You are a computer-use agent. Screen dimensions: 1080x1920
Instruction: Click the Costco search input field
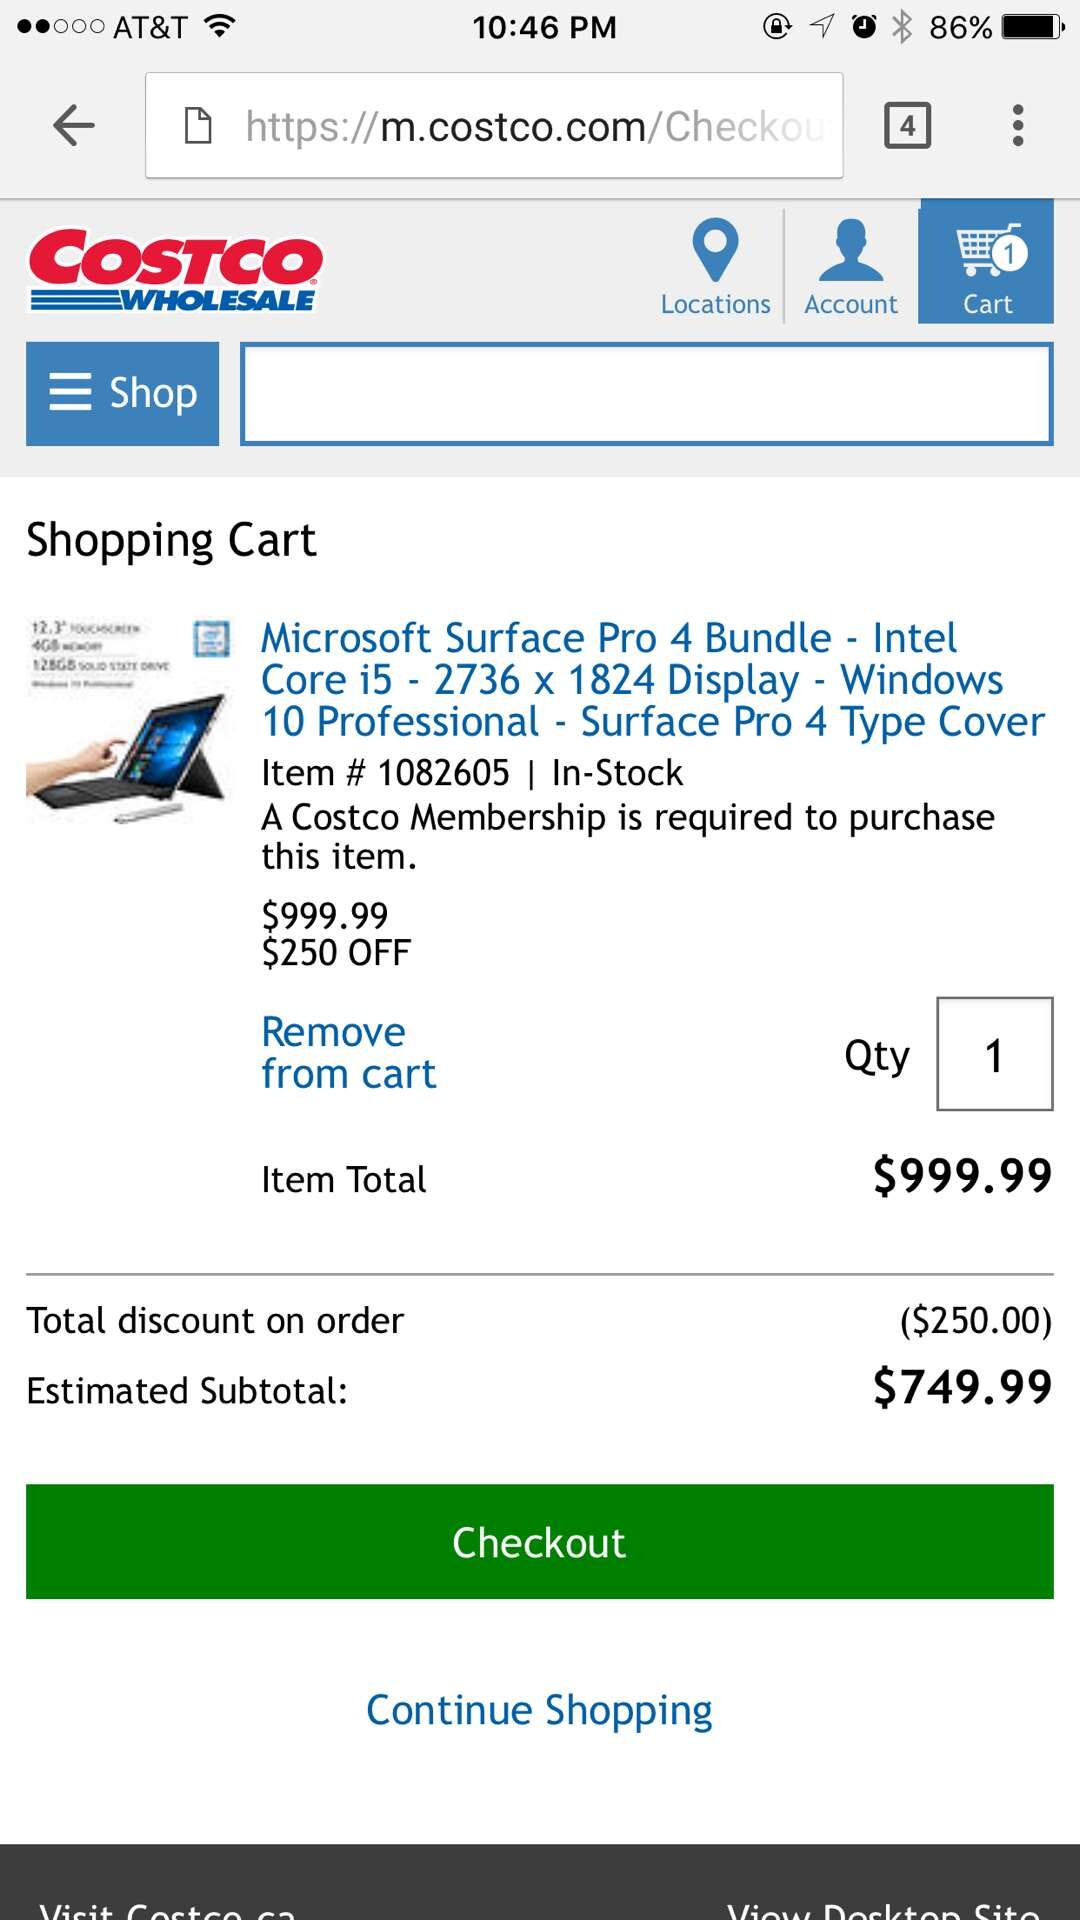pyautogui.click(x=646, y=394)
